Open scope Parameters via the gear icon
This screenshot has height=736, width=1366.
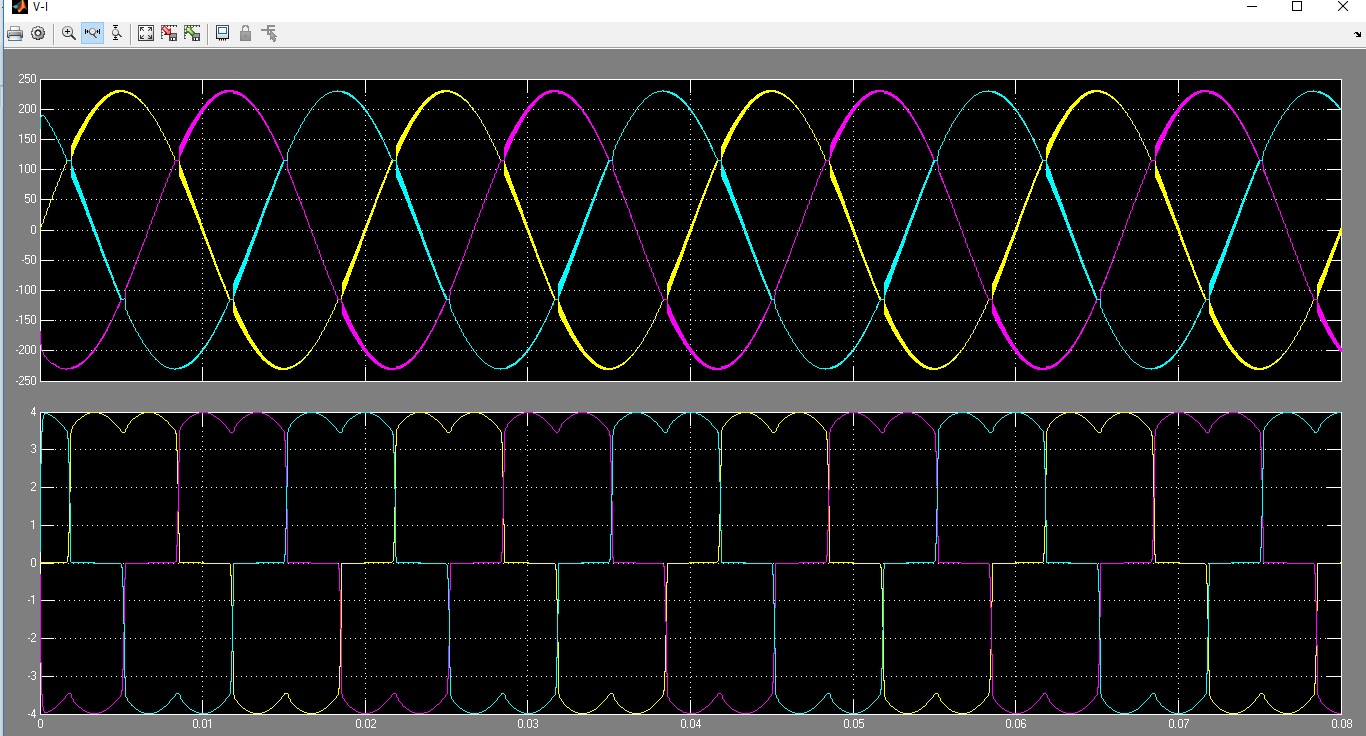point(38,33)
